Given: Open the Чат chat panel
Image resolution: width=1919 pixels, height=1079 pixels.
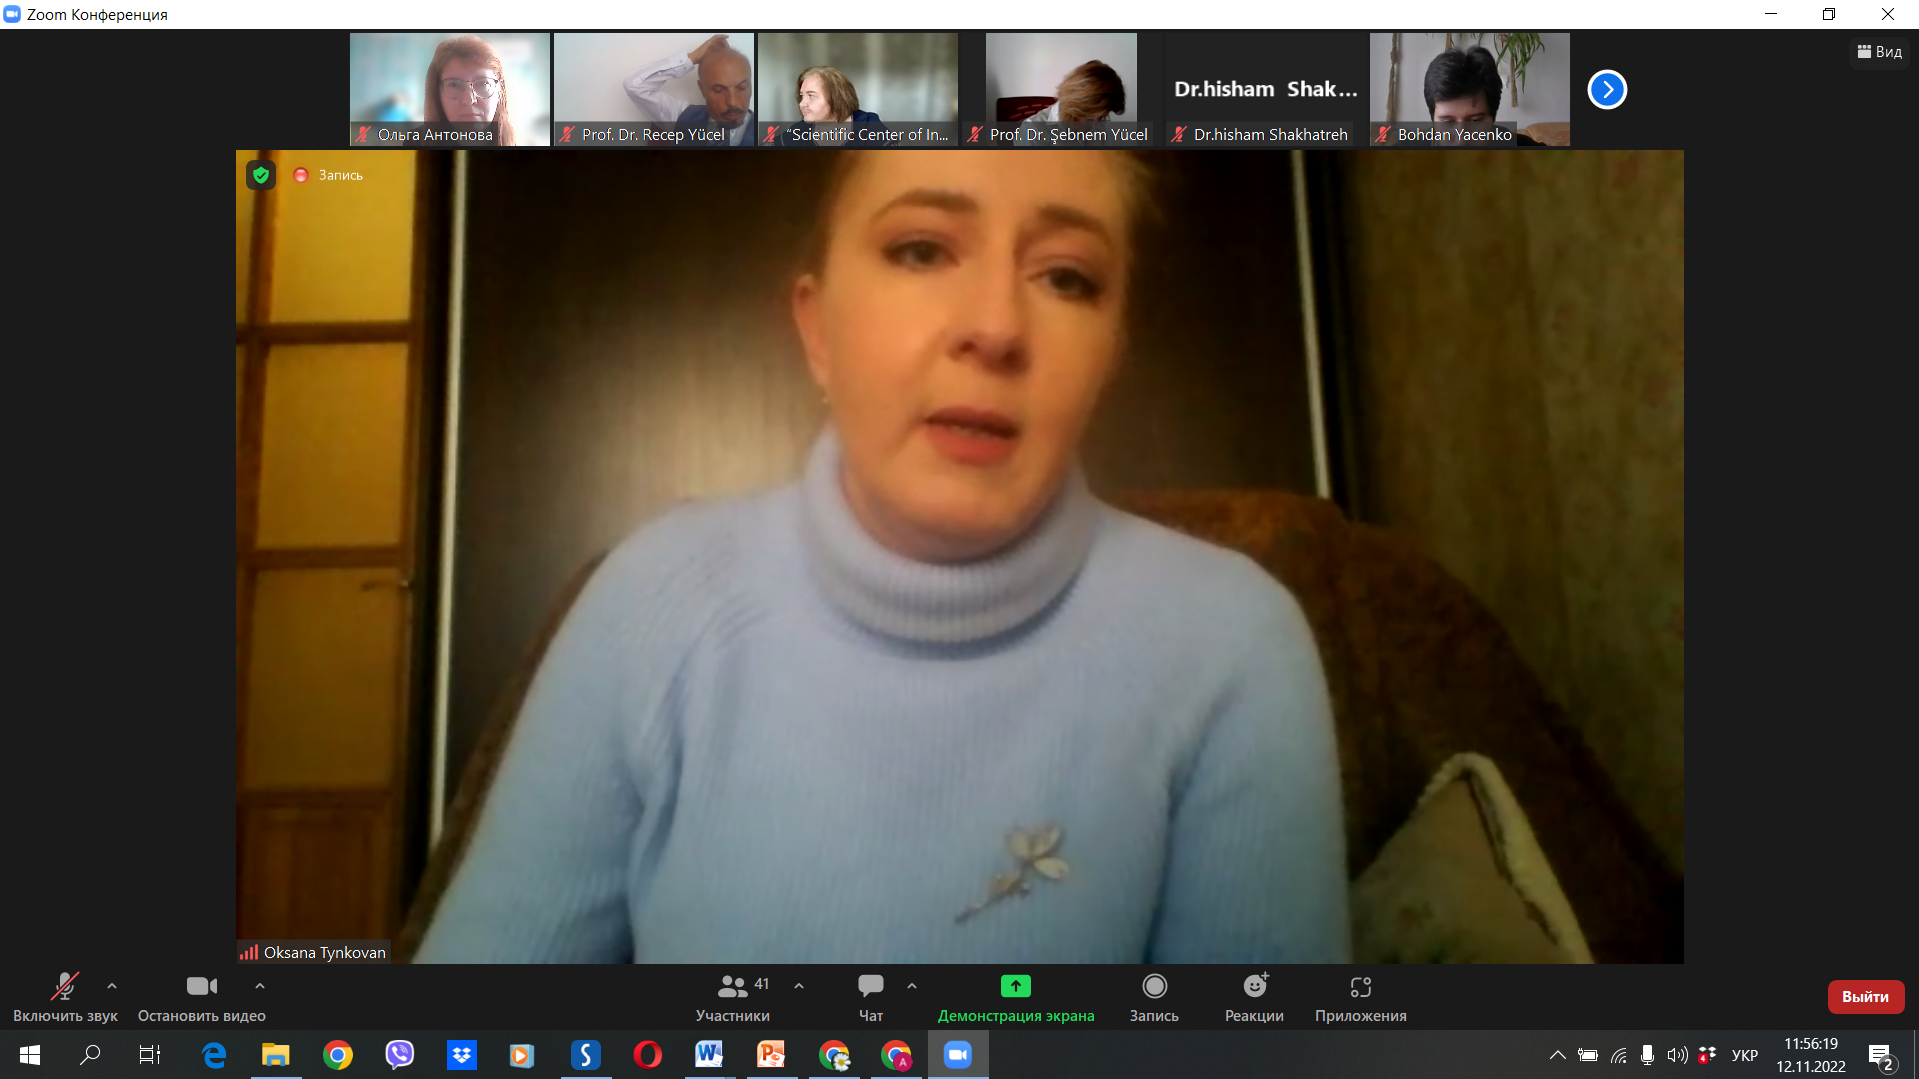Looking at the screenshot, I should pos(871,997).
